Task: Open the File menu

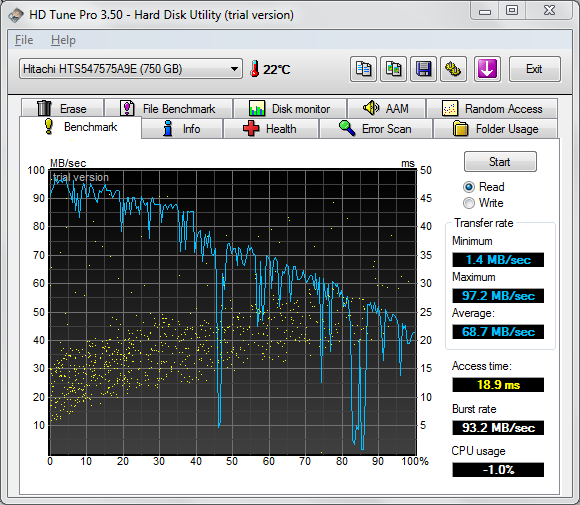Action: click(x=24, y=40)
